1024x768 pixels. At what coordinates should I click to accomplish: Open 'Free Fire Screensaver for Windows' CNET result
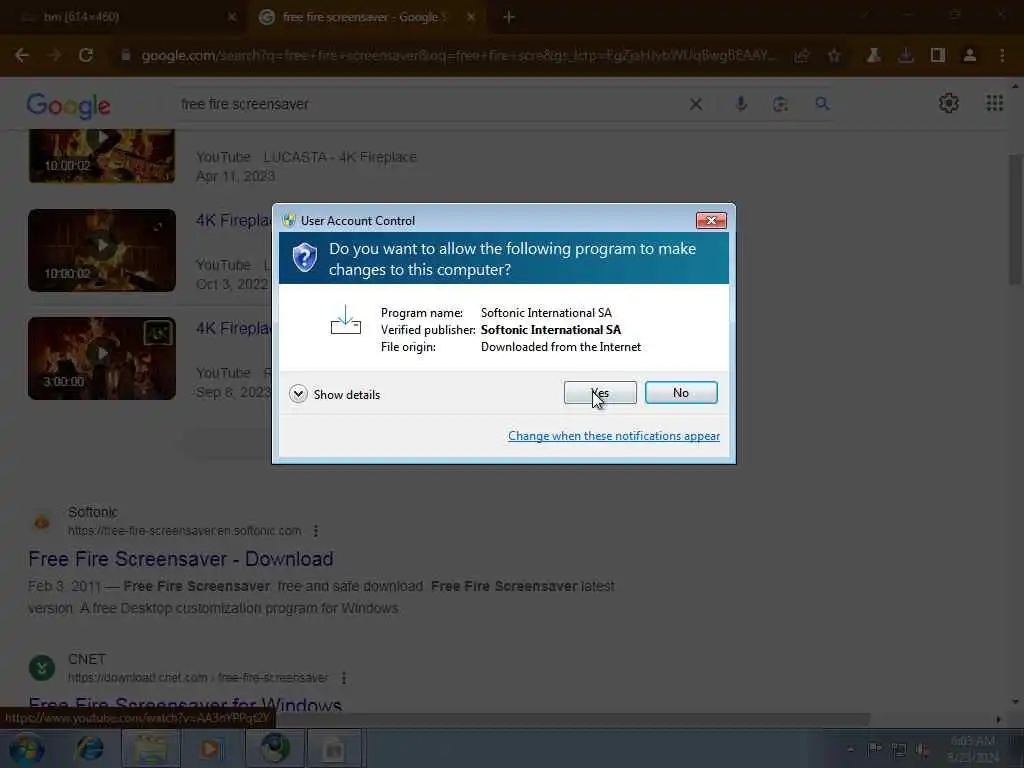click(185, 705)
